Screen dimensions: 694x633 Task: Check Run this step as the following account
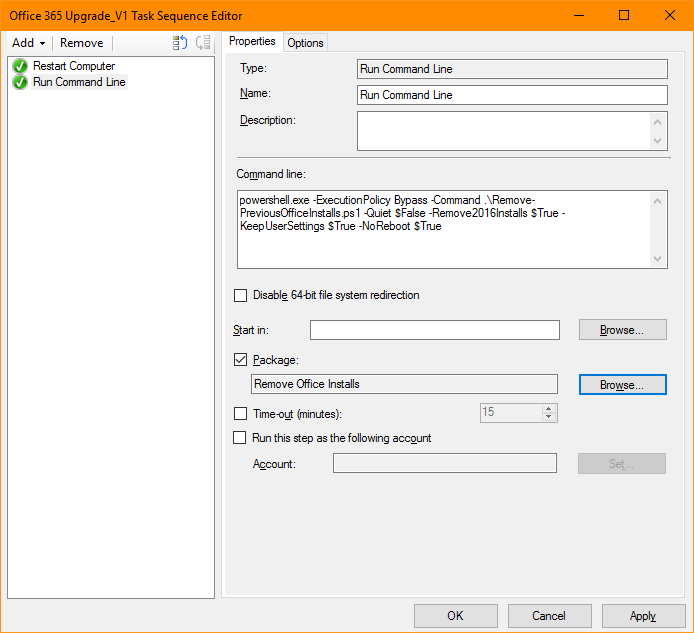tap(239, 438)
